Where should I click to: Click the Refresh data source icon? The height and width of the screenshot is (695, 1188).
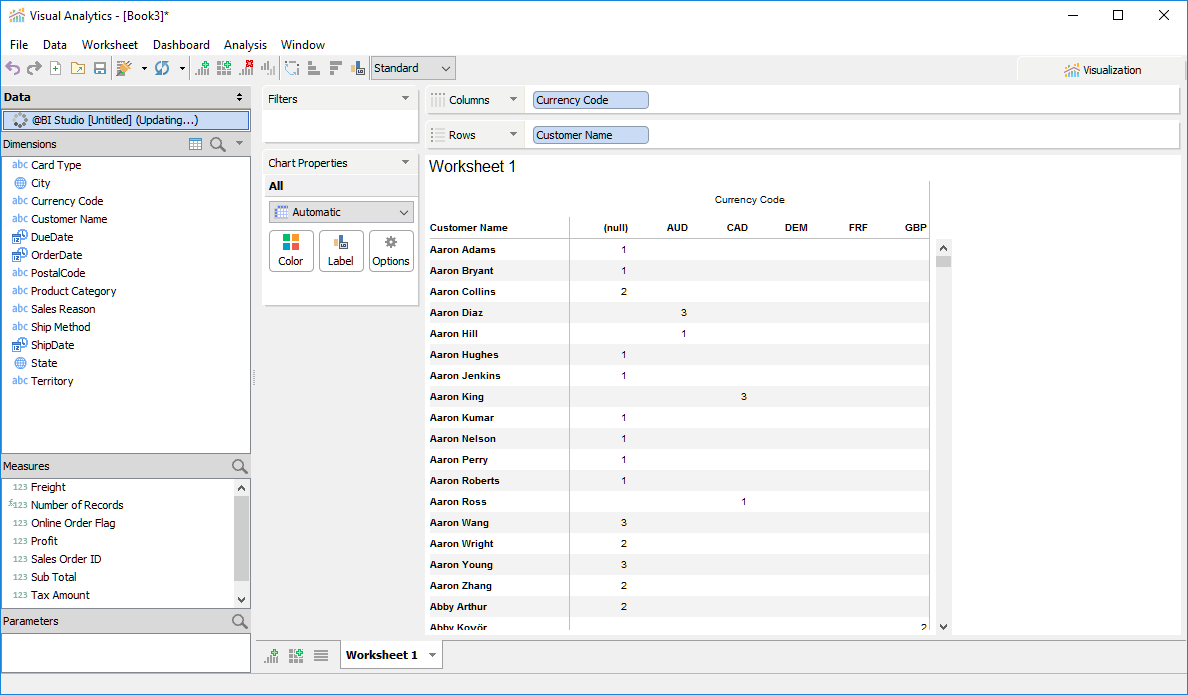point(162,68)
